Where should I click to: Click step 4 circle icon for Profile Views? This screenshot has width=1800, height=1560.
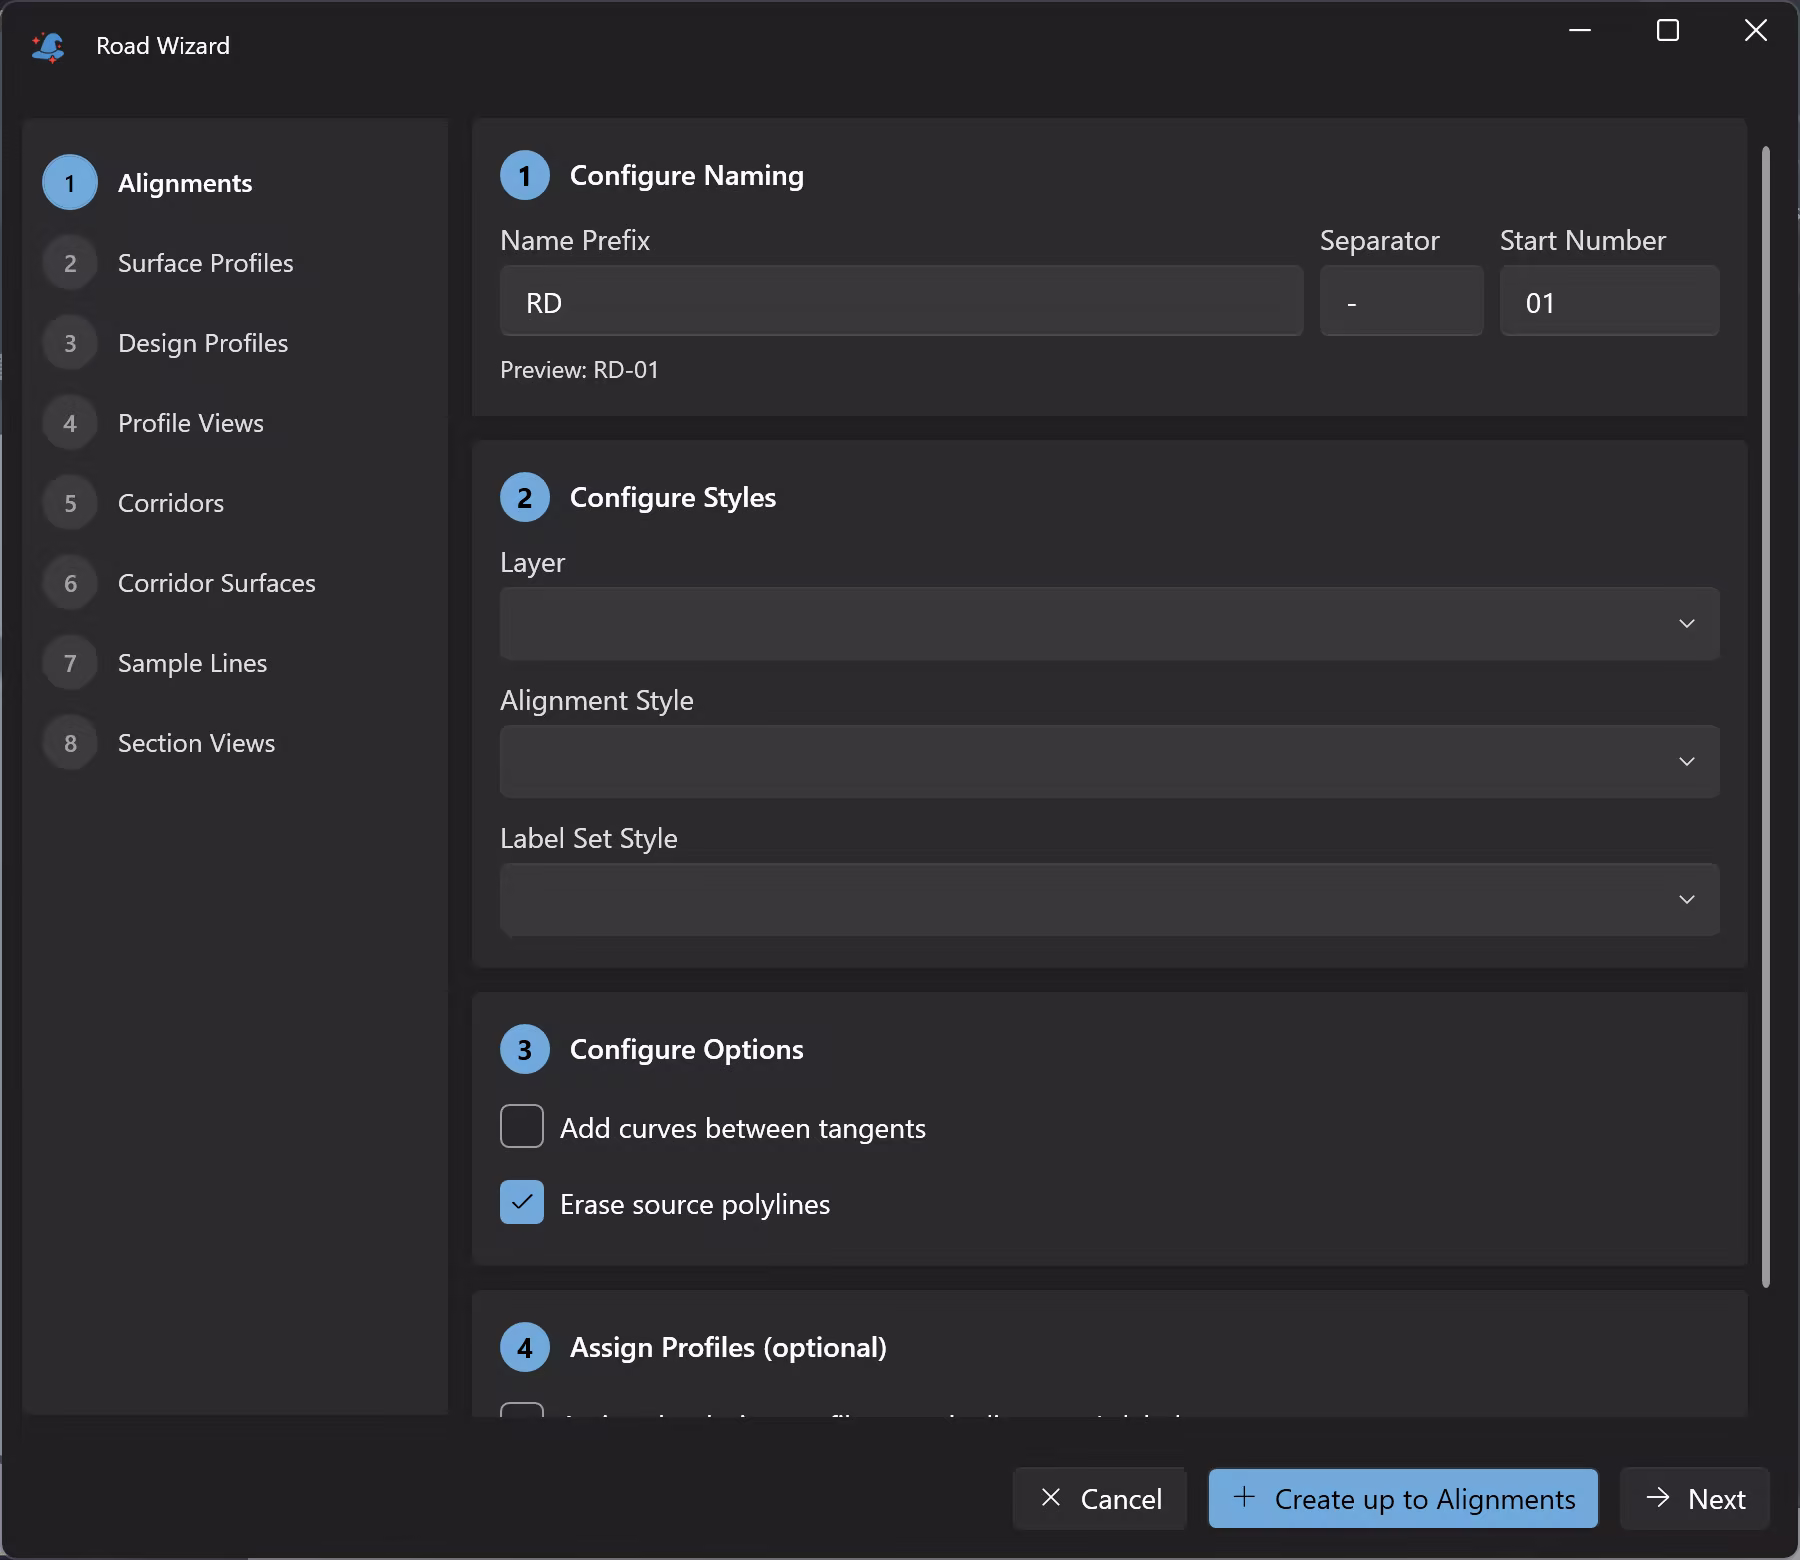point(70,423)
